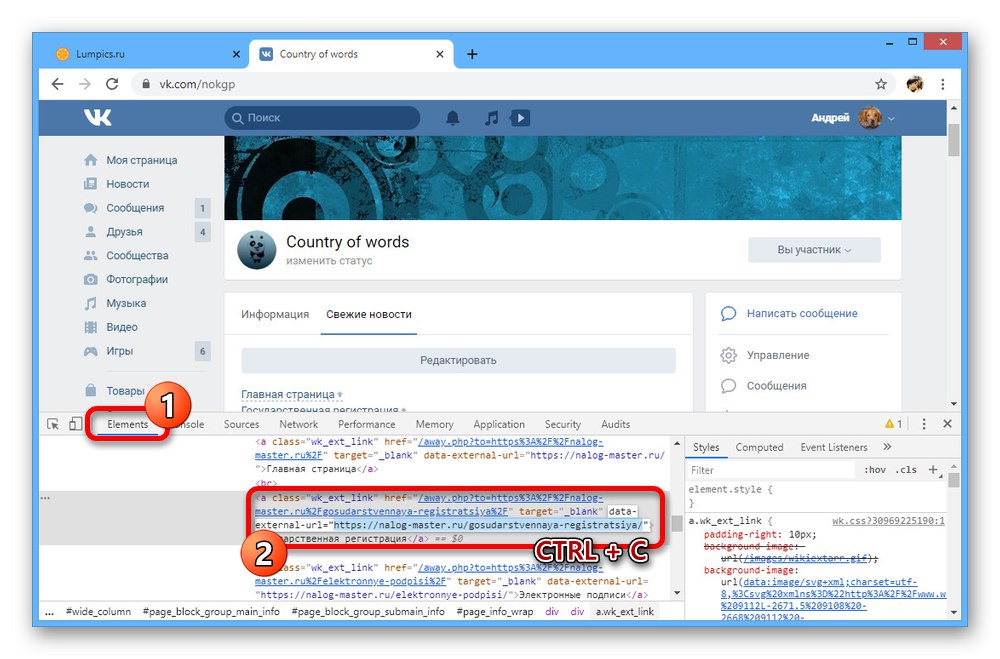The height and width of the screenshot is (659, 1000).
Task: Open Главная страница wiki link
Action: pyautogui.click(x=288, y=394)
